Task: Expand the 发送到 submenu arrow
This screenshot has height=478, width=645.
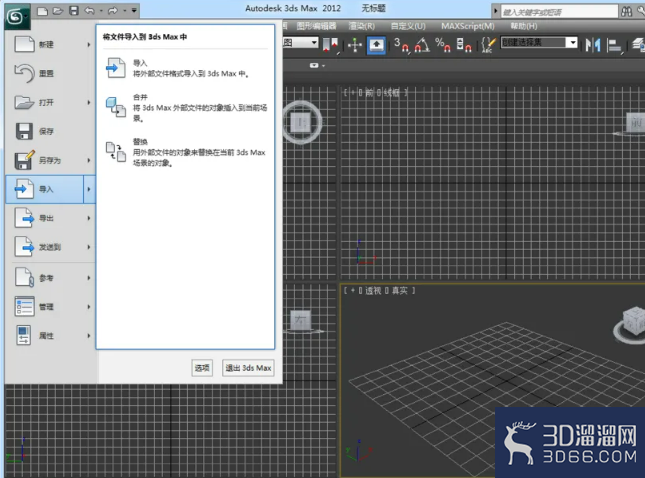Action: (x=89, y=247)
